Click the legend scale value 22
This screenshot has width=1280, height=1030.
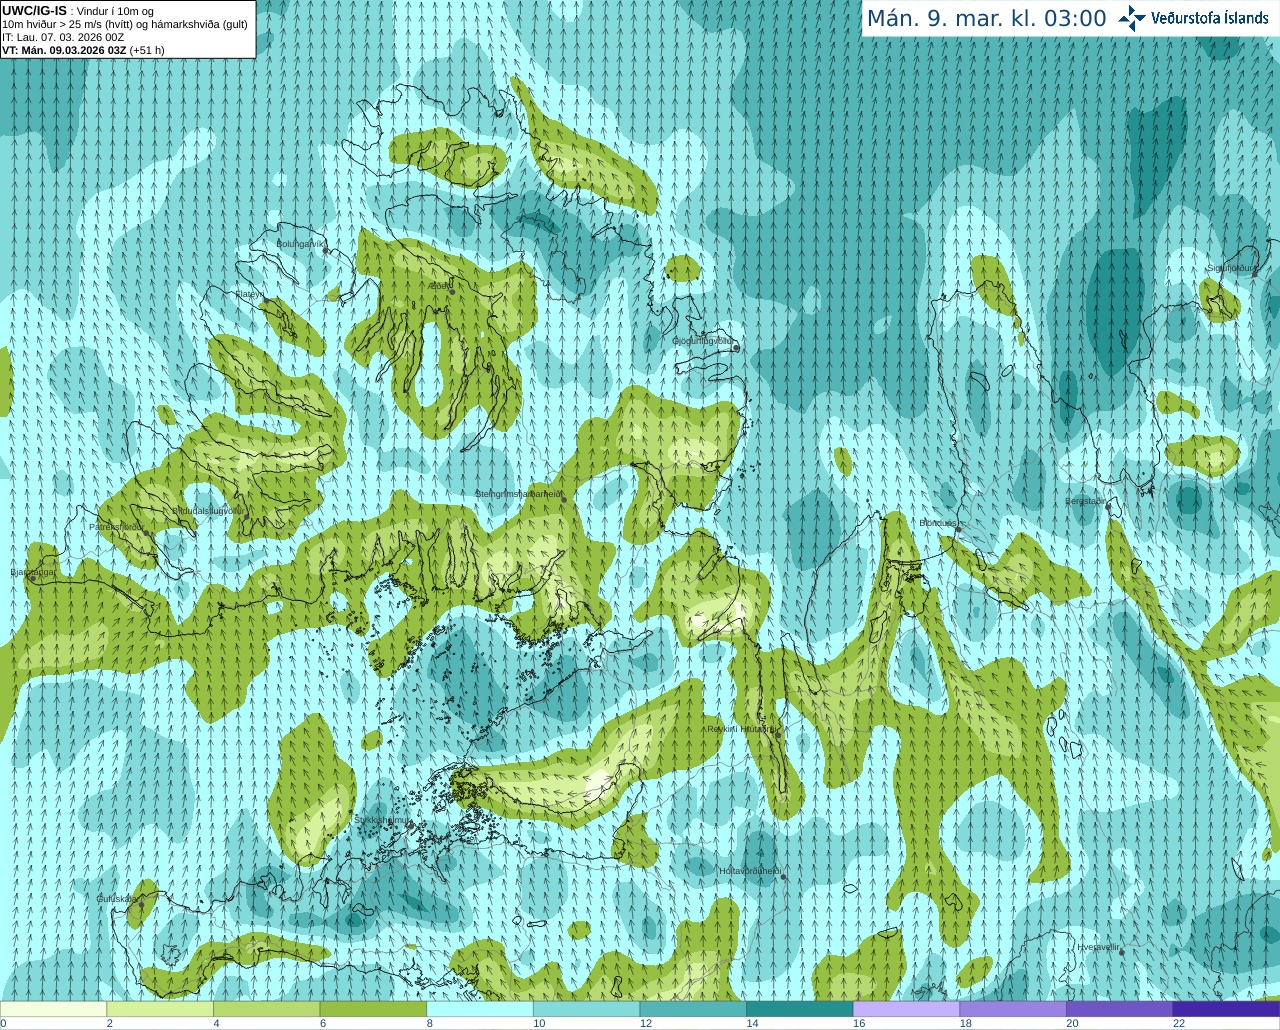1179,1023
